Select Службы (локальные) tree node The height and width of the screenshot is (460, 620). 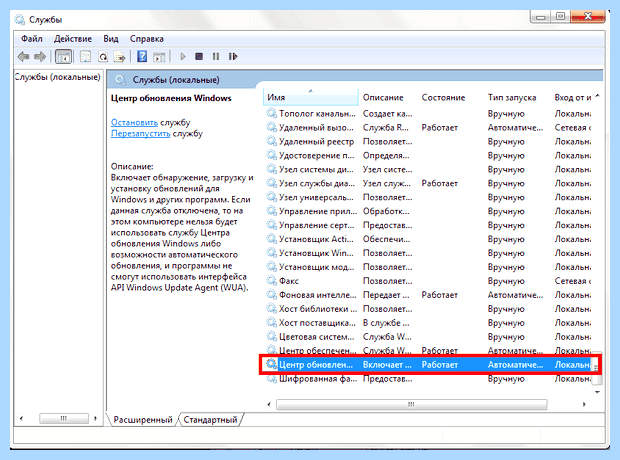(x=58, y=77)
